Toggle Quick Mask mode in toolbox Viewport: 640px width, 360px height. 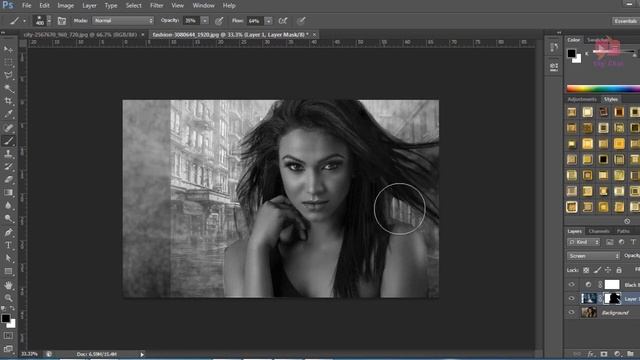pos(8,336)
